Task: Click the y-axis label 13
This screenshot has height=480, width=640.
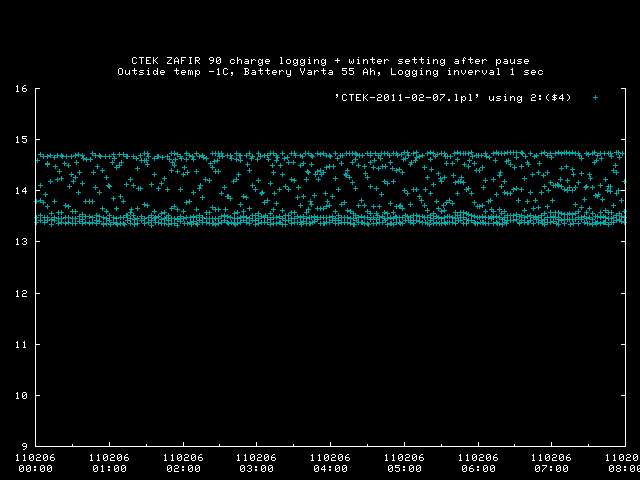Action: point(20,242)
